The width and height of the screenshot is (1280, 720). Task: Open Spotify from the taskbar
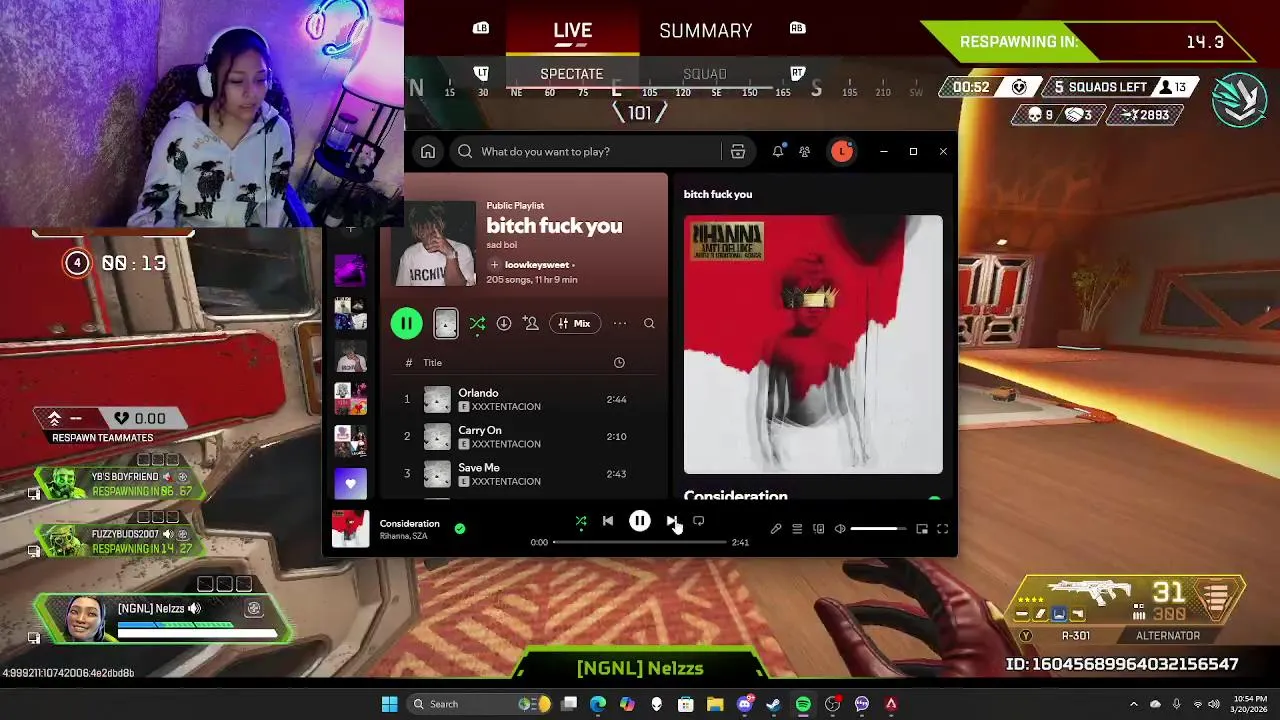coord(803,704)
